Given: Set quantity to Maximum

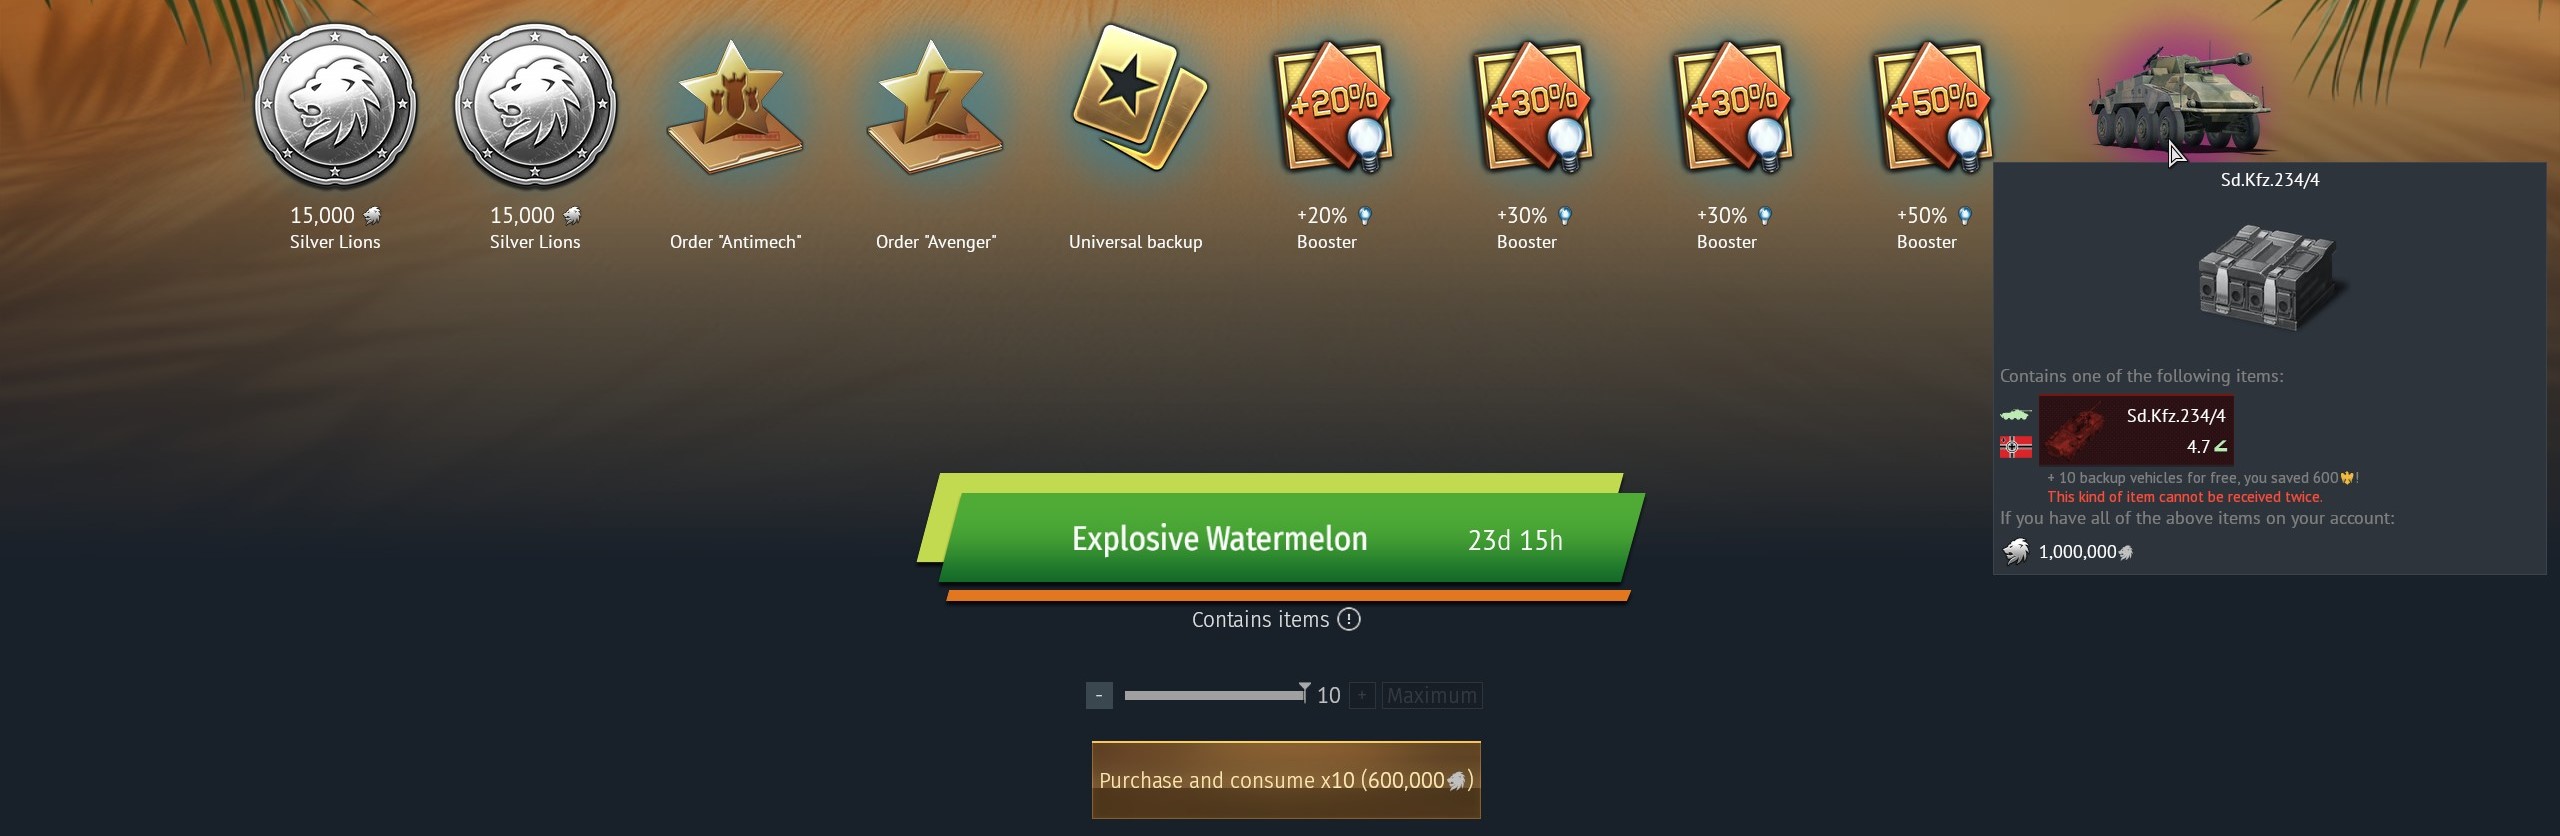Looking at the screenshot, I should [x=1432, y=695].
